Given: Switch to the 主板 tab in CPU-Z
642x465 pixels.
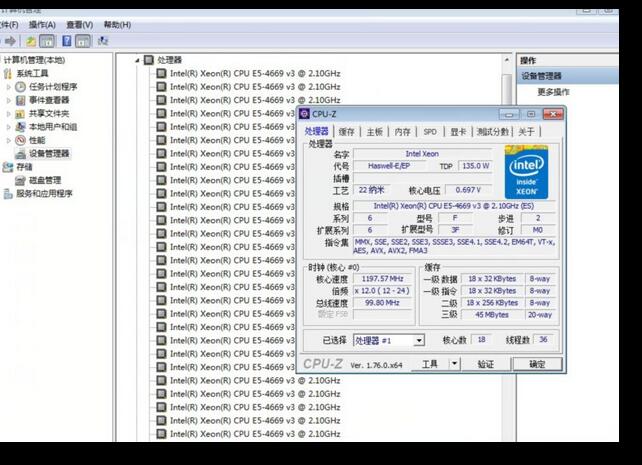Looking at the screenshot, I should point(375,132).
